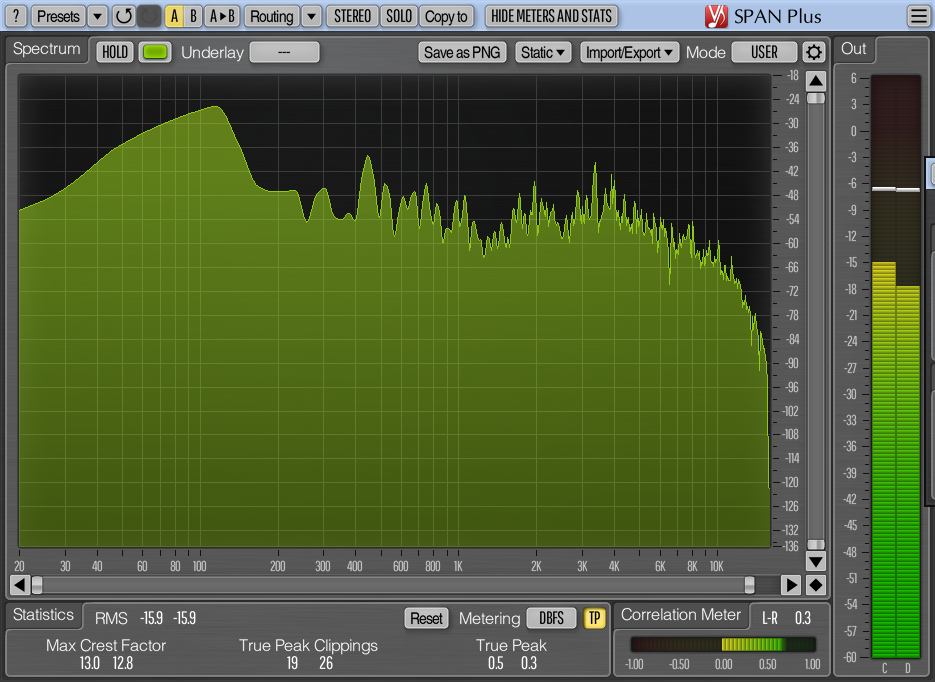Click max crest factor value 13.0
Viewport: 935px width, 682px height.
pyautogui.click(x=89, y=663)
